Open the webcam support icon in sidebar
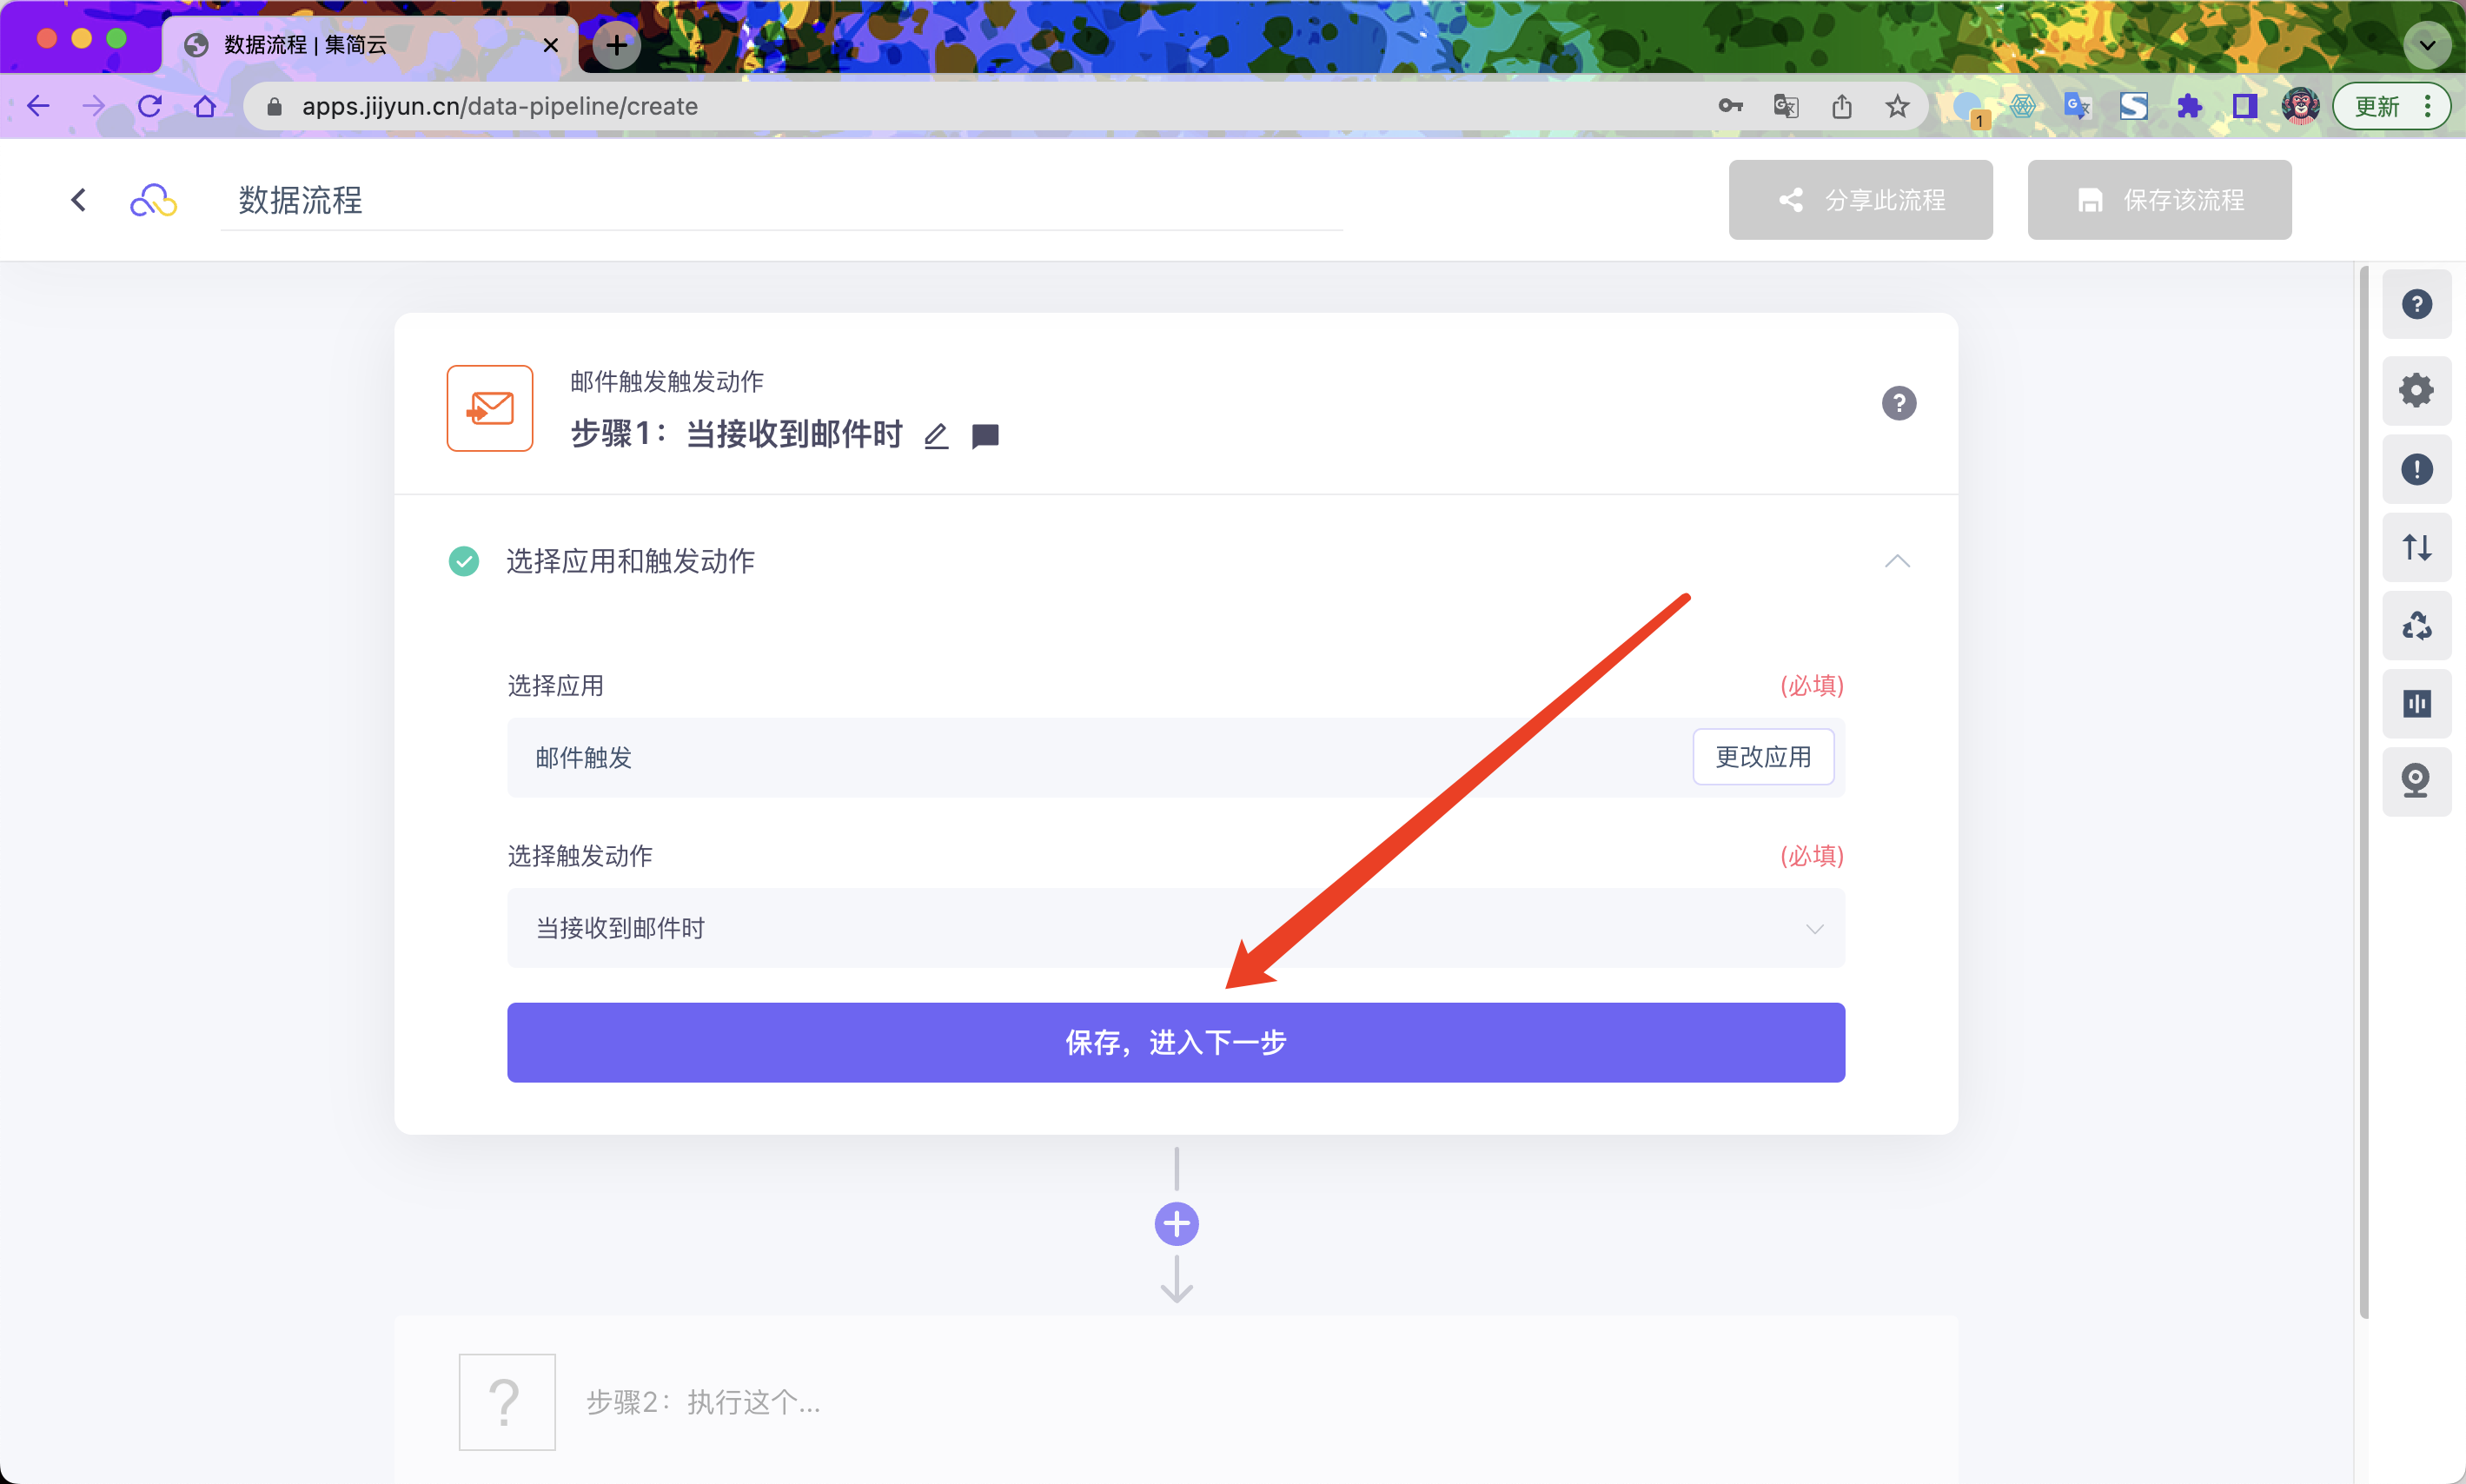The width and height of the screenshot is (2466, 1484). tap(2416, 781)
